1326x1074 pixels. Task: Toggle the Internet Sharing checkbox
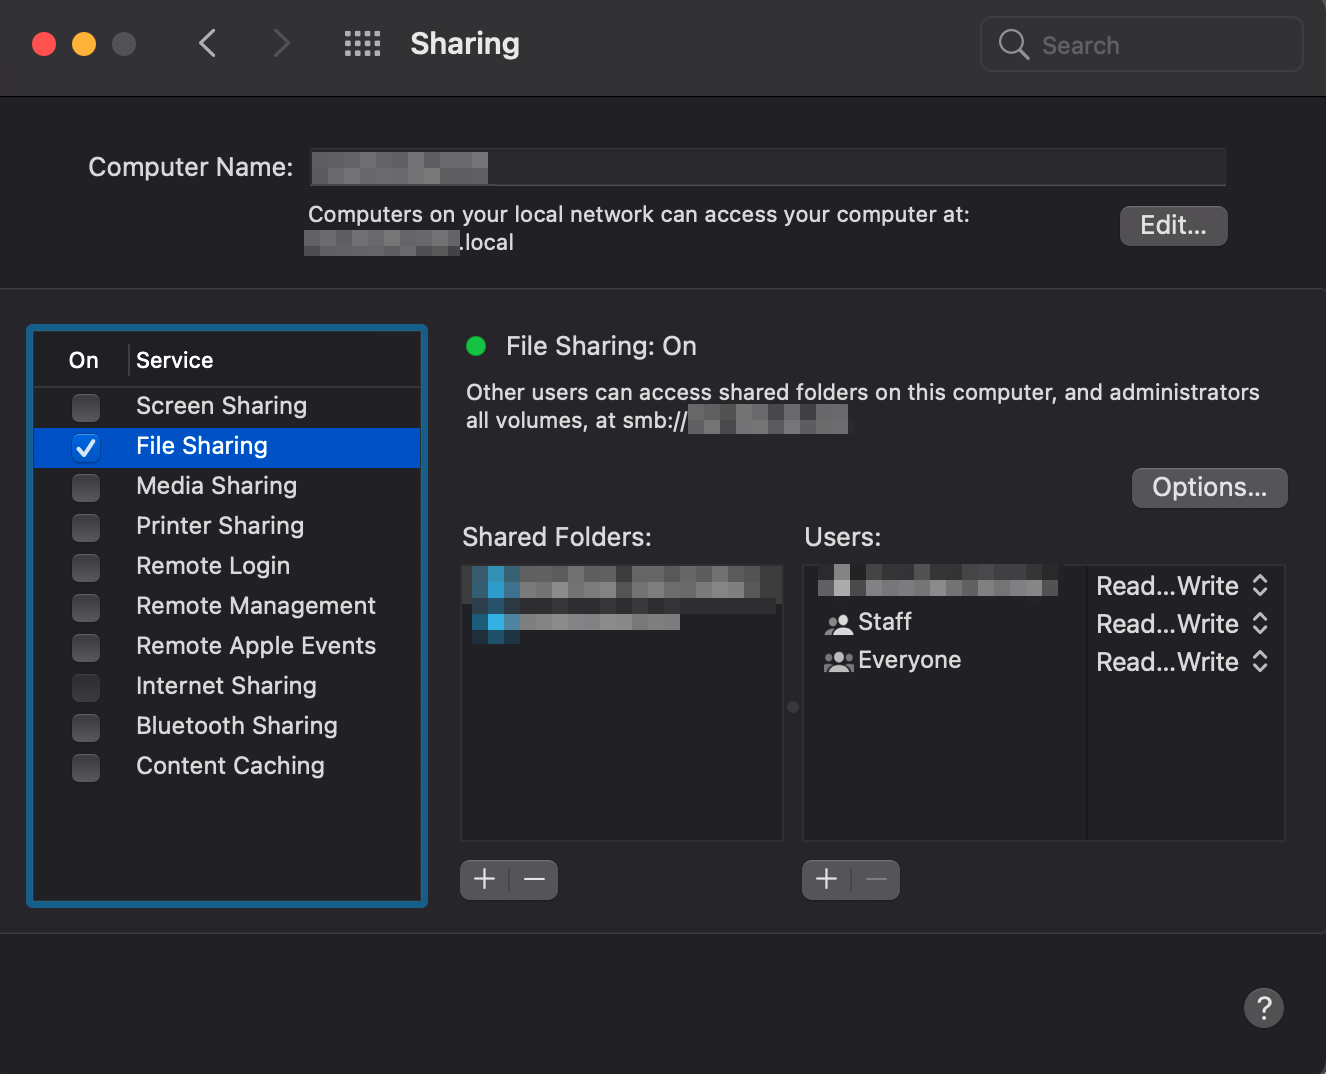point(86,687)
